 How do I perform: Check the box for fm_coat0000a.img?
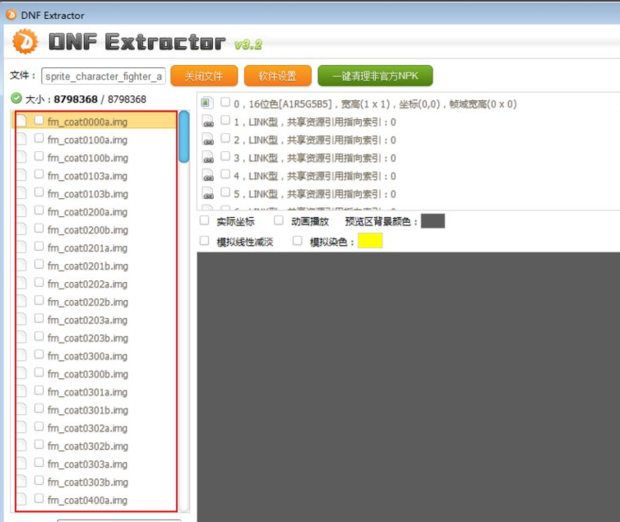(x=39, y=121)
